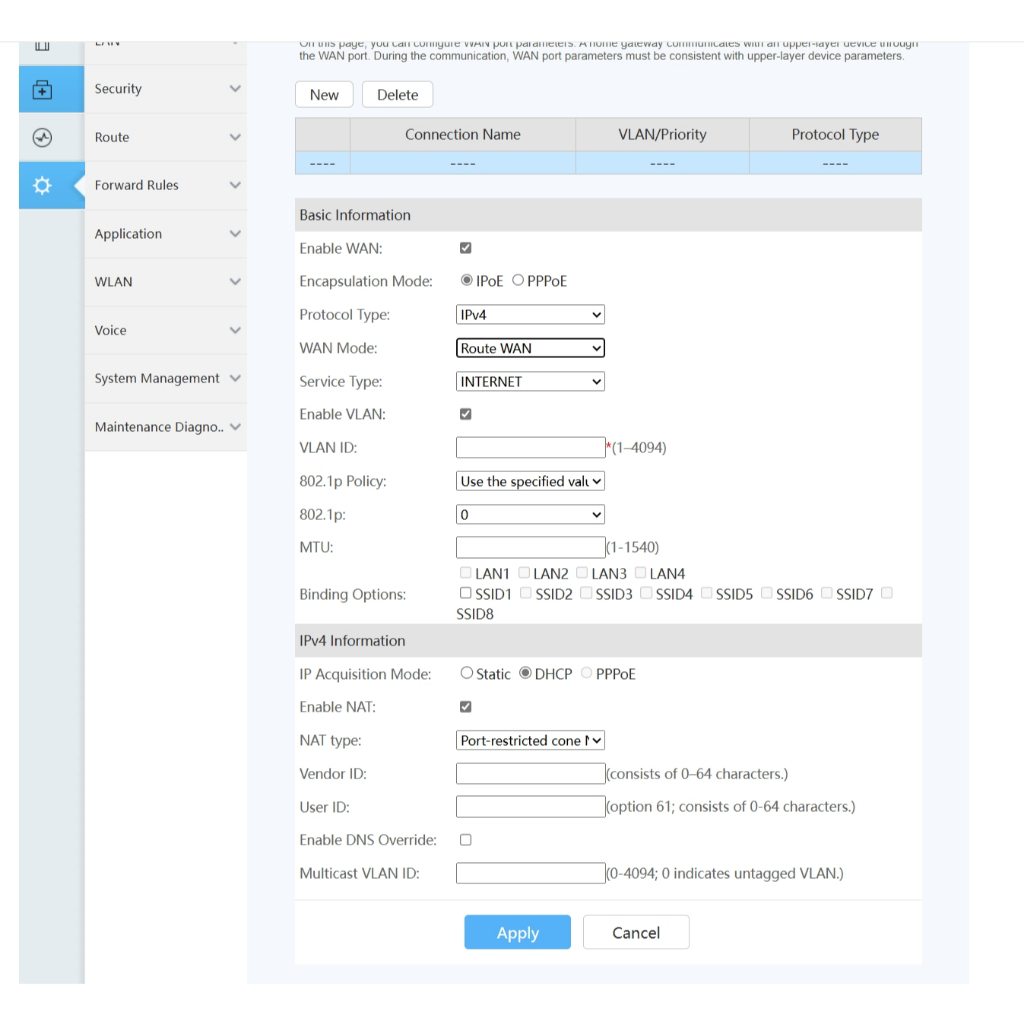Click the pulse monitor sidebar icon
Image resolution: width=1024 pixels, height=1024 pixels.
[x=42, y=138]
